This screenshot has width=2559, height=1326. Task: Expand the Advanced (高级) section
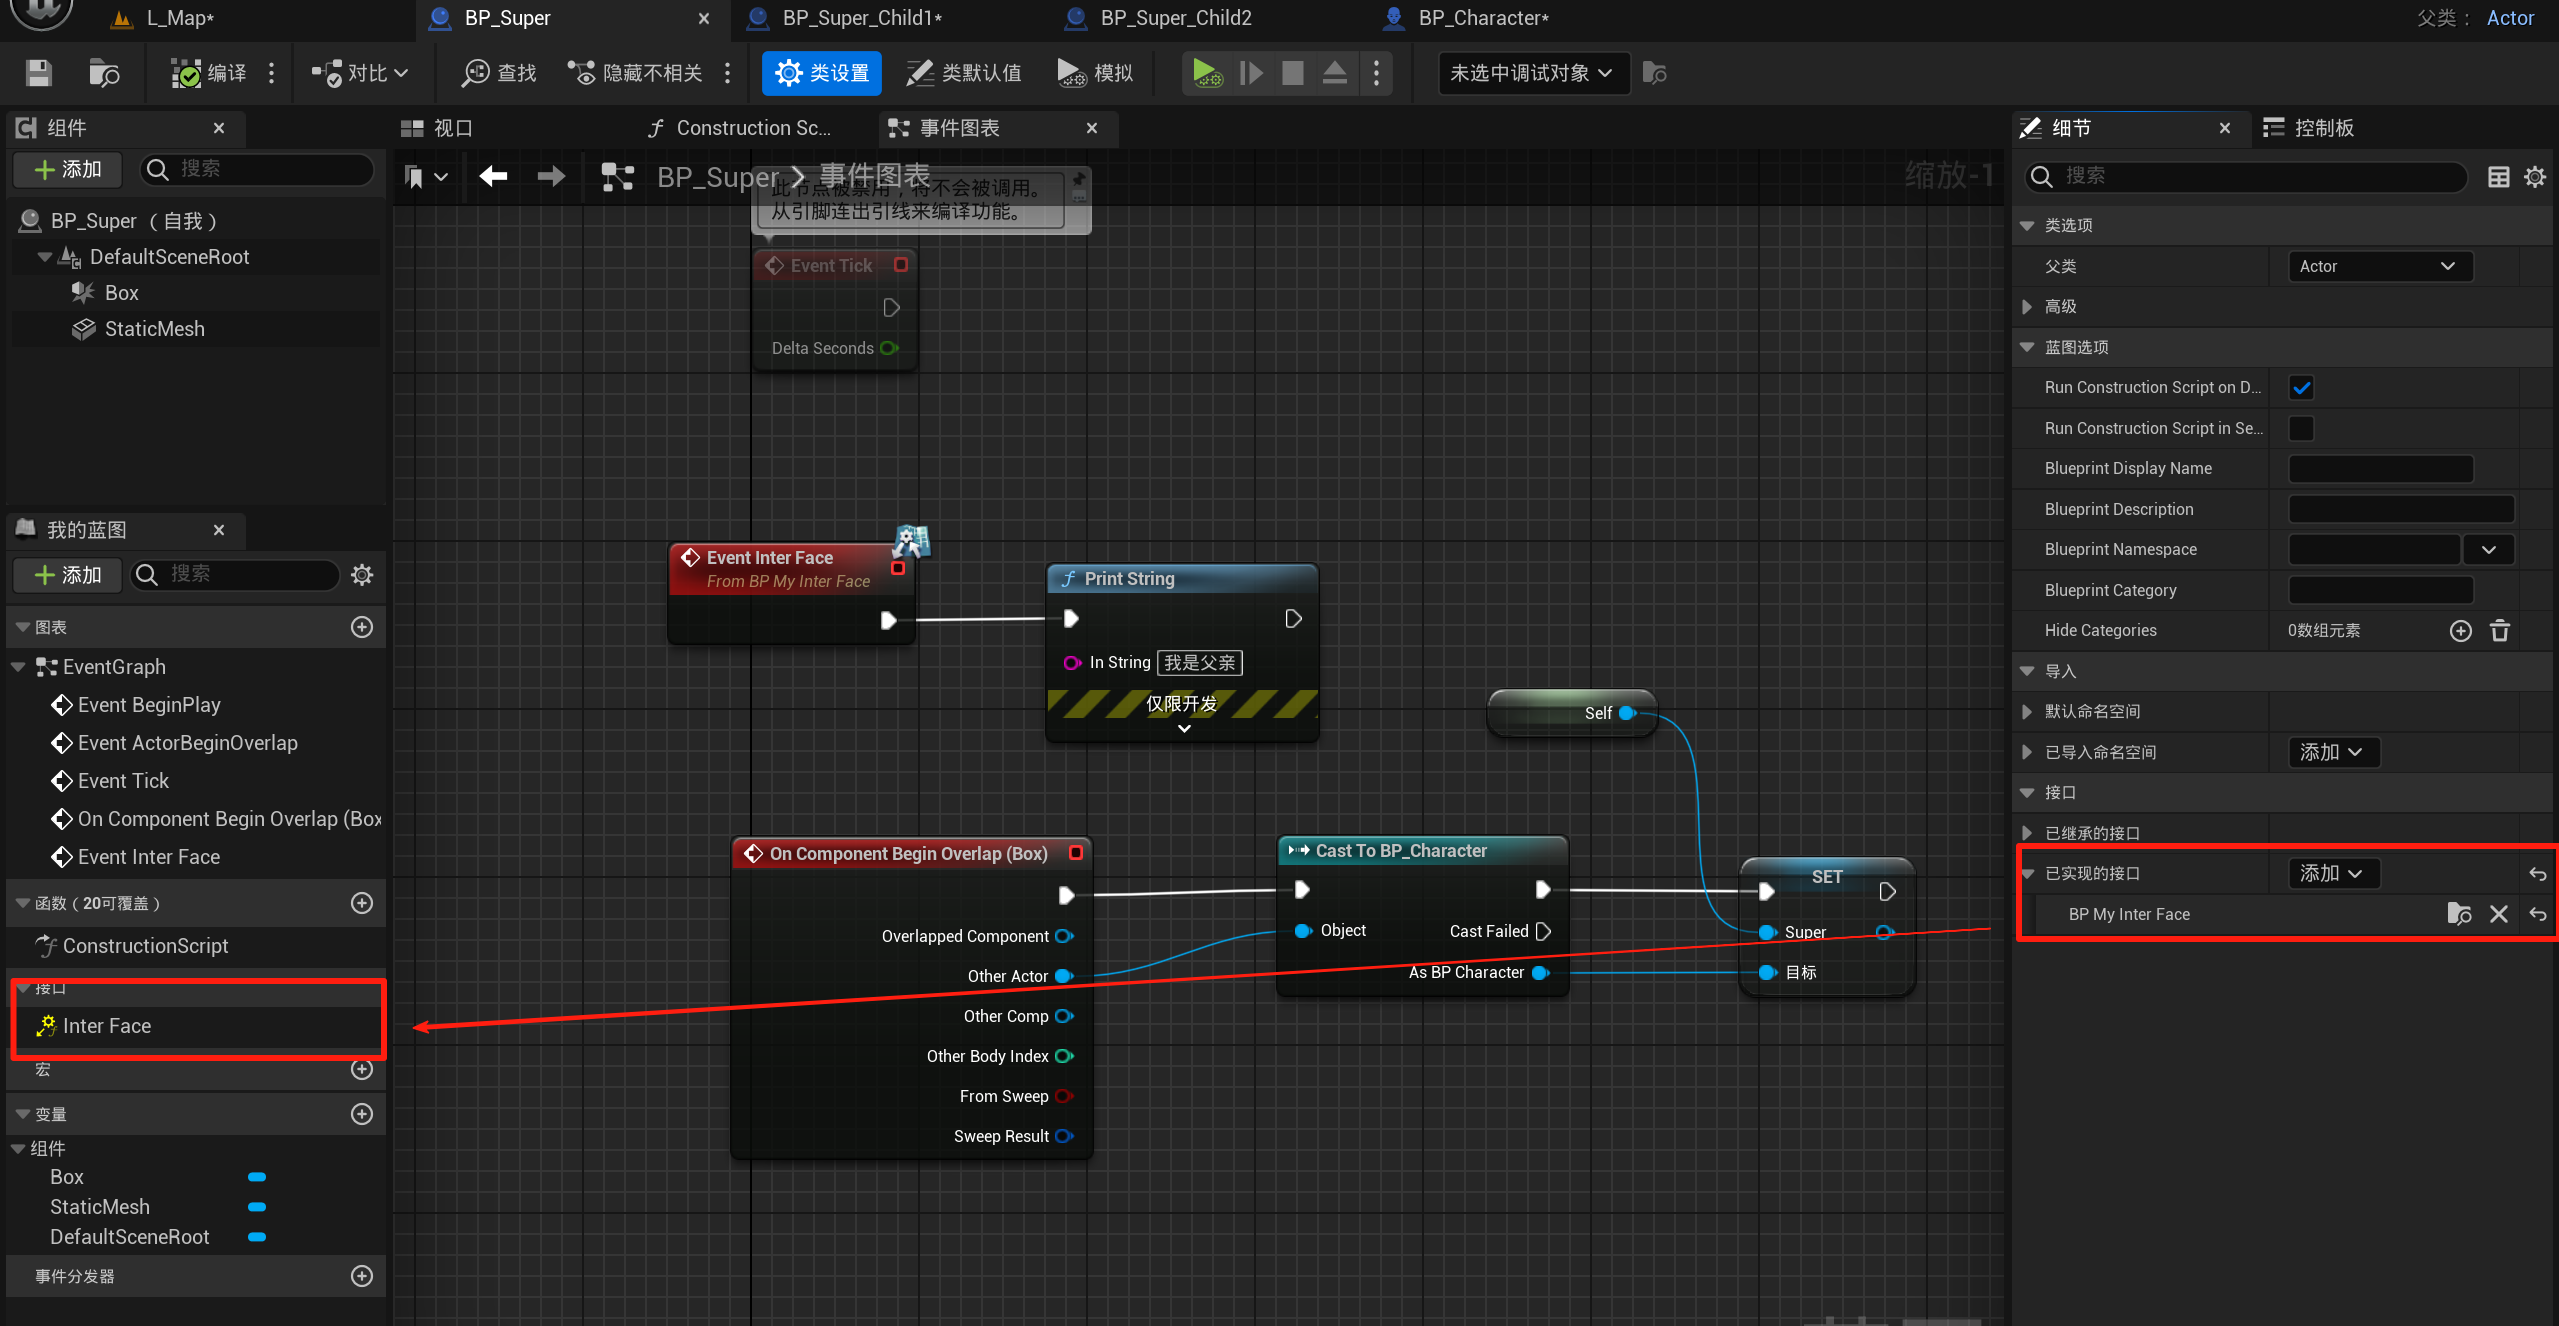point(2027,307)
